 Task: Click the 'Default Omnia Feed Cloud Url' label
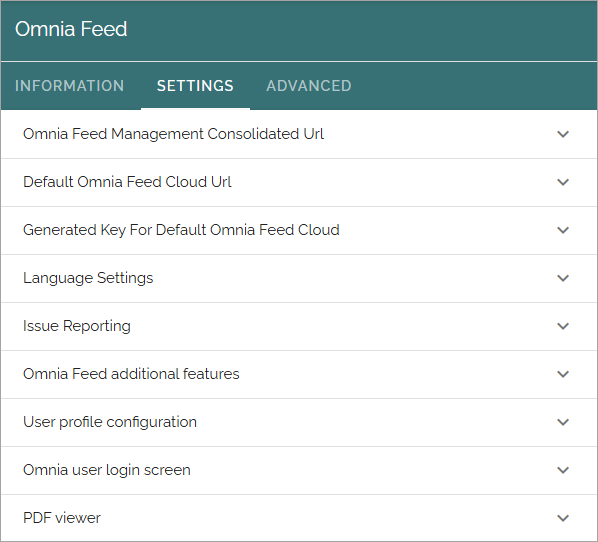pos(127,182)
